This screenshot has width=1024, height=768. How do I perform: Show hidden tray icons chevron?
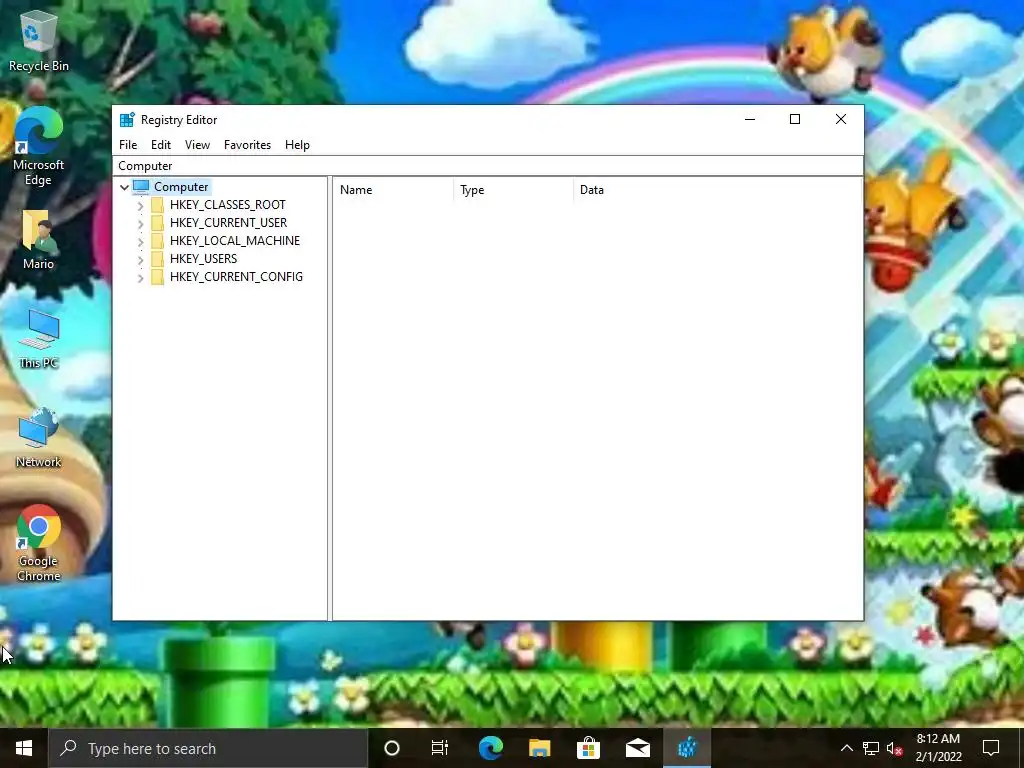(846, 748)
